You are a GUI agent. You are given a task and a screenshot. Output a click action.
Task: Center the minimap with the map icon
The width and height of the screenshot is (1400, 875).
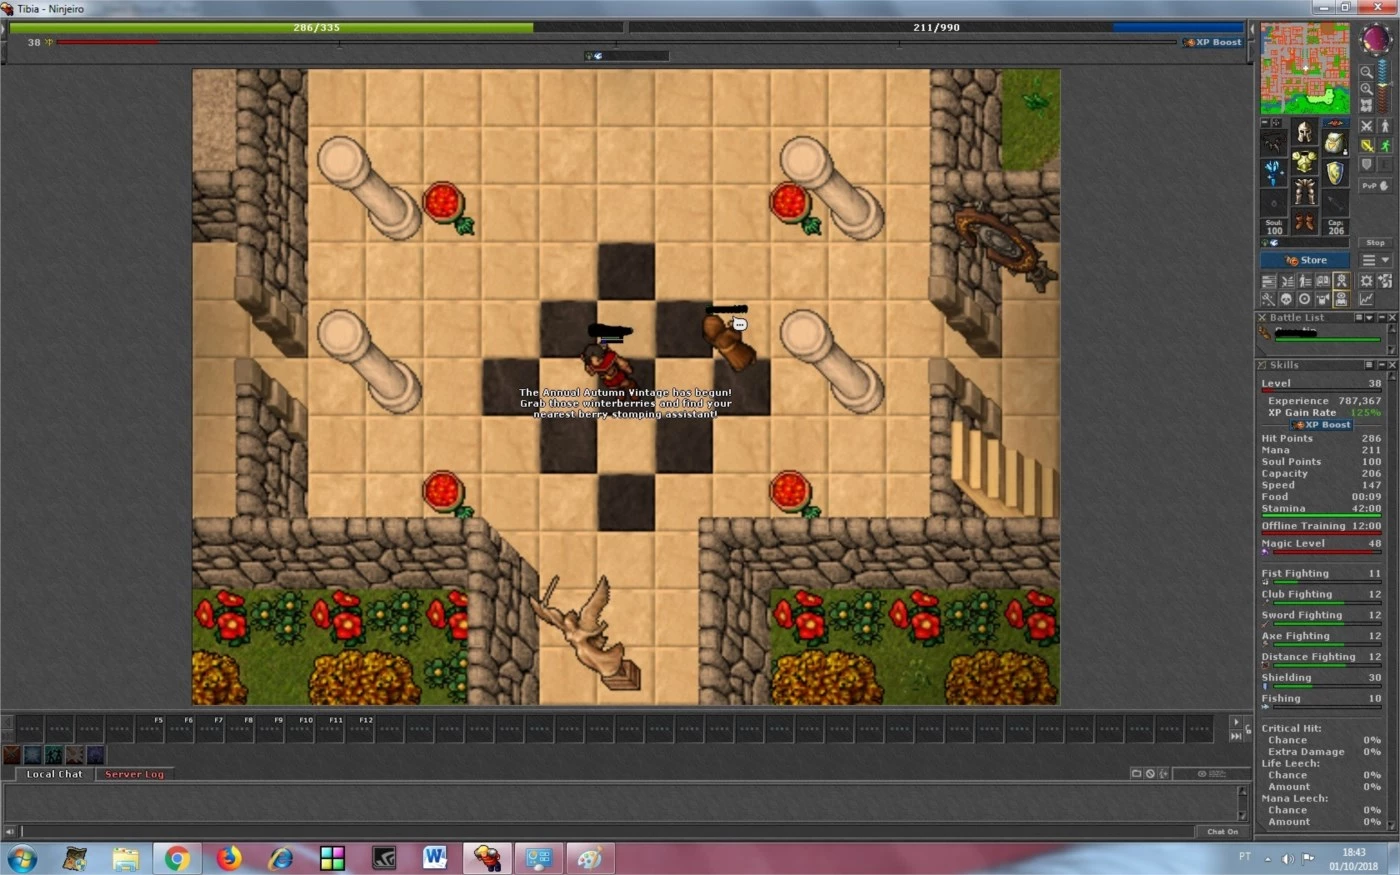[x=1367, y=105]
